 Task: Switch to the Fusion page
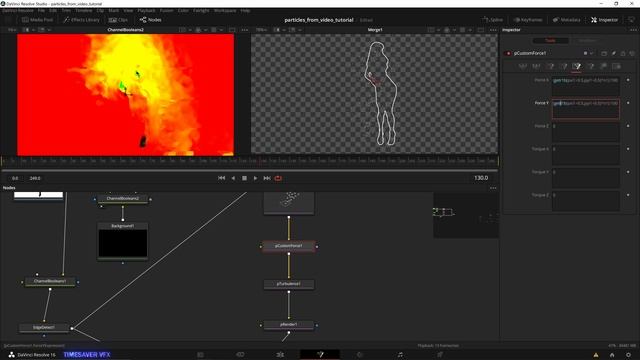[320, 355]
